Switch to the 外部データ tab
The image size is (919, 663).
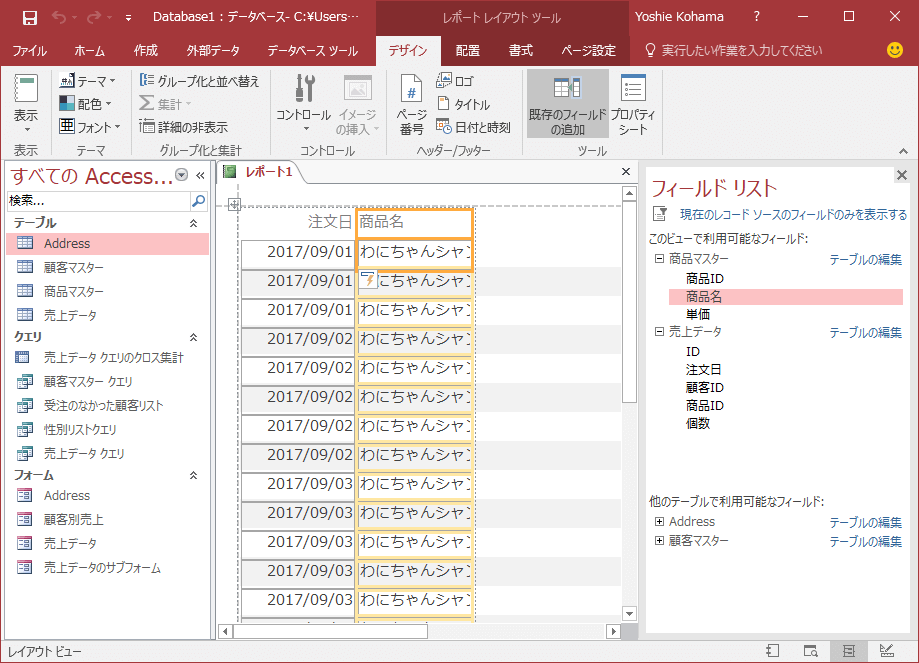[x=213, y=51]
